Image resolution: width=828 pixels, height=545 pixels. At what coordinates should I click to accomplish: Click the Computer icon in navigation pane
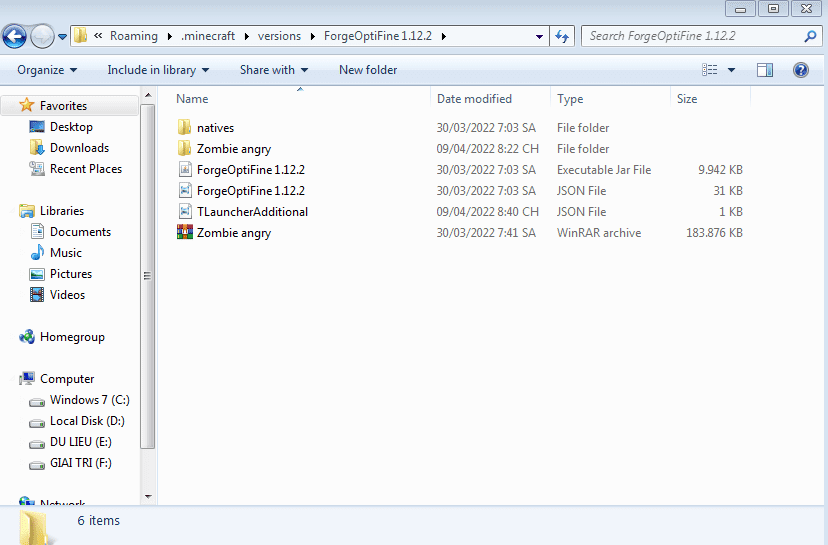click(x=27, y=379)
